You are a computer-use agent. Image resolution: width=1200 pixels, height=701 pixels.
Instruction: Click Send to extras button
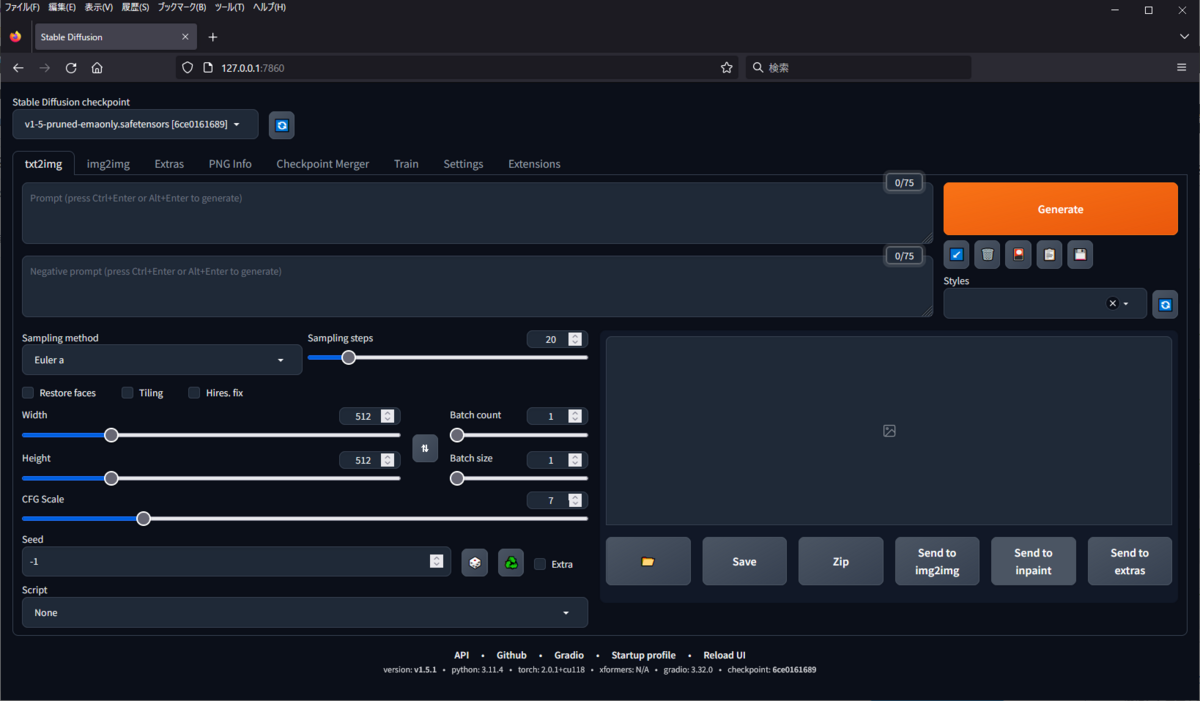click(1130, 561)
